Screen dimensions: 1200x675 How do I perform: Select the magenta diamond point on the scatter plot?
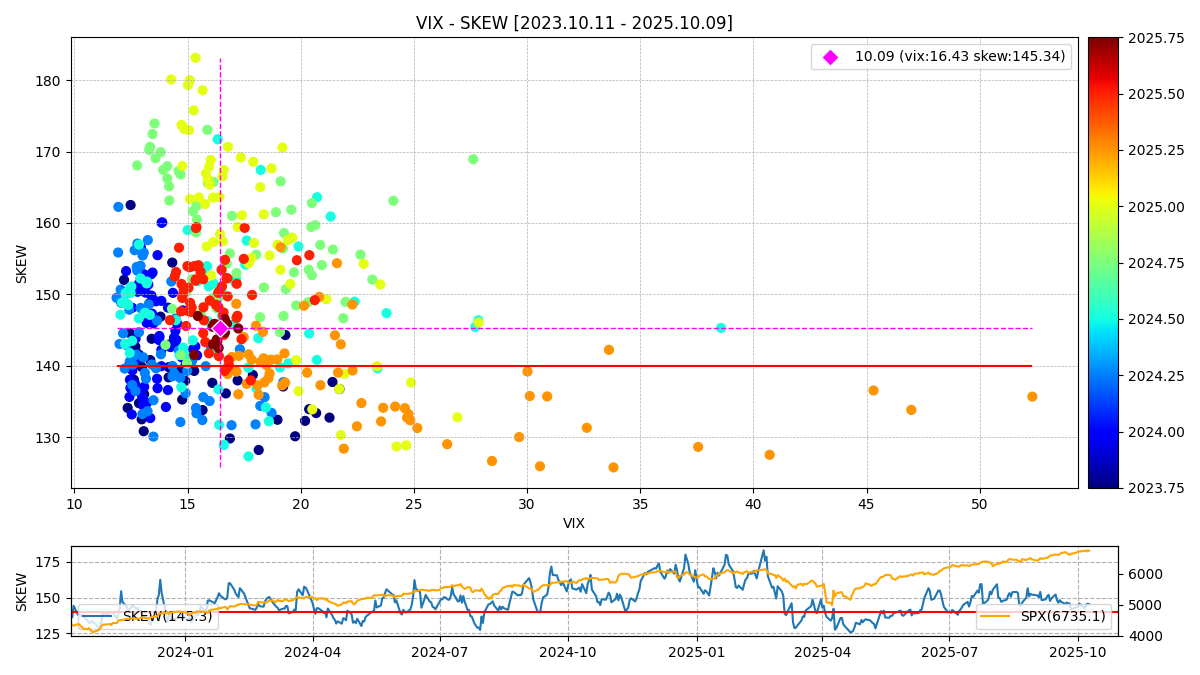[x=220, y=328]
